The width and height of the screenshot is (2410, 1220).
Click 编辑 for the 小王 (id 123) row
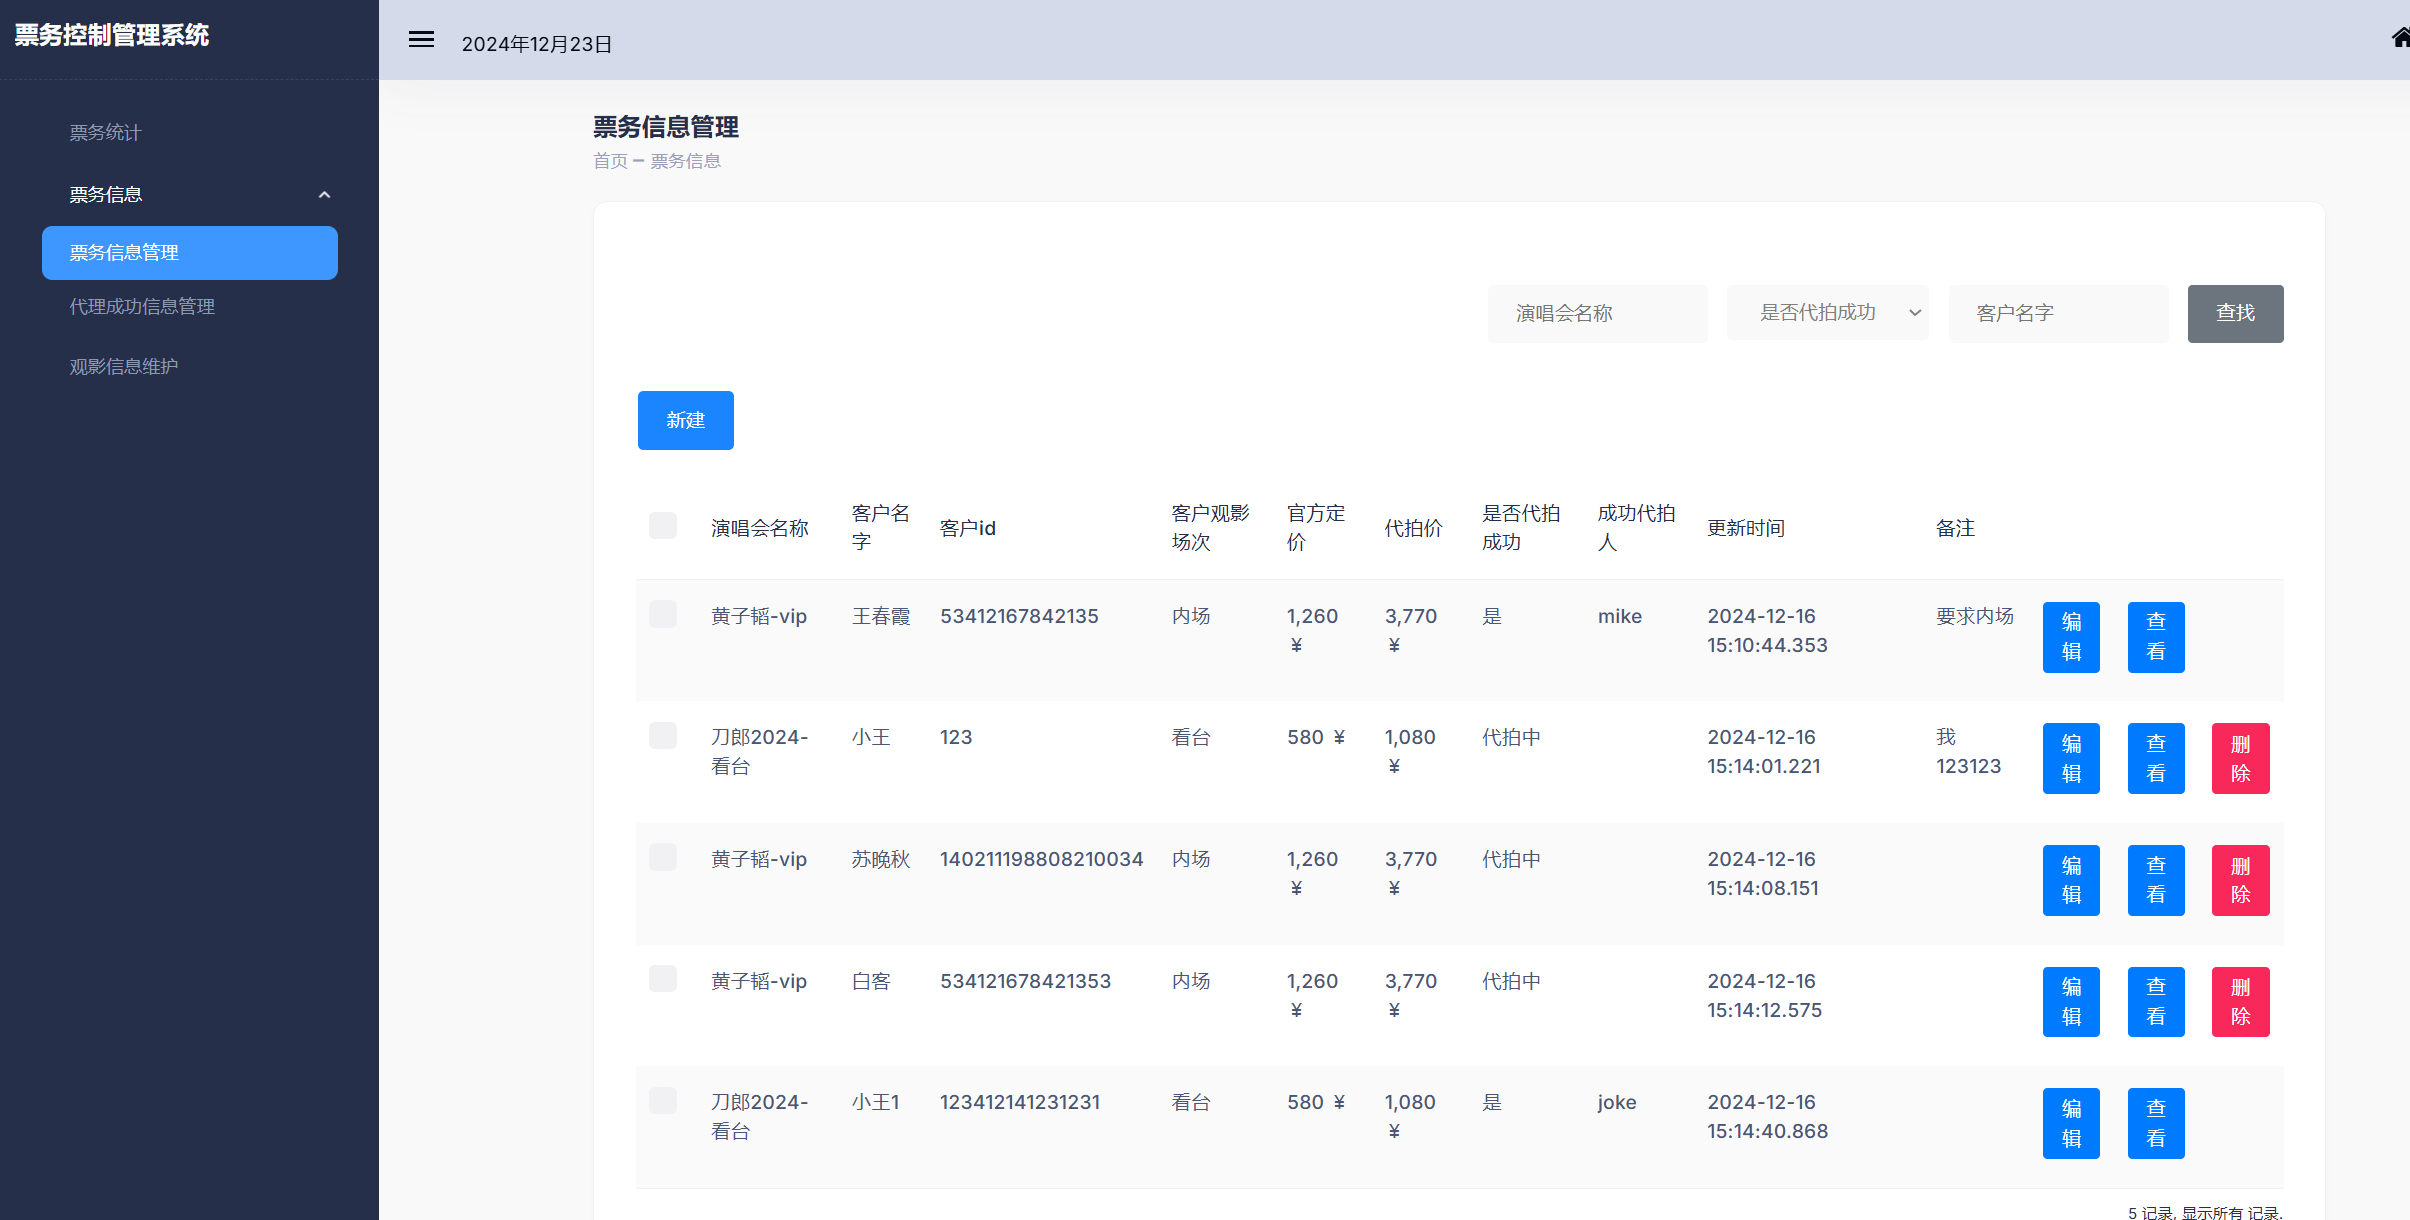pos(2071,759)
